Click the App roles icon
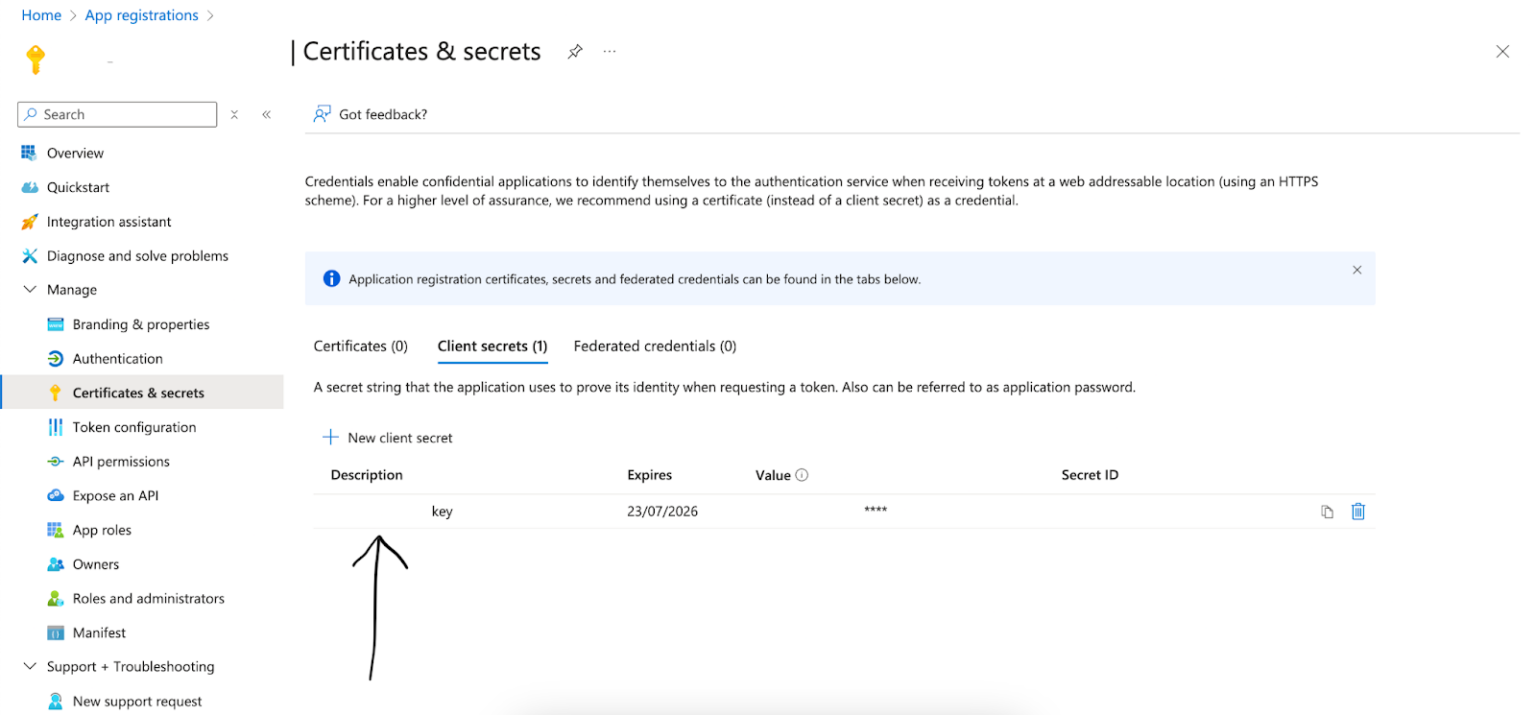1536x715 pixels. pyautogui.click(x=55, y=529)
